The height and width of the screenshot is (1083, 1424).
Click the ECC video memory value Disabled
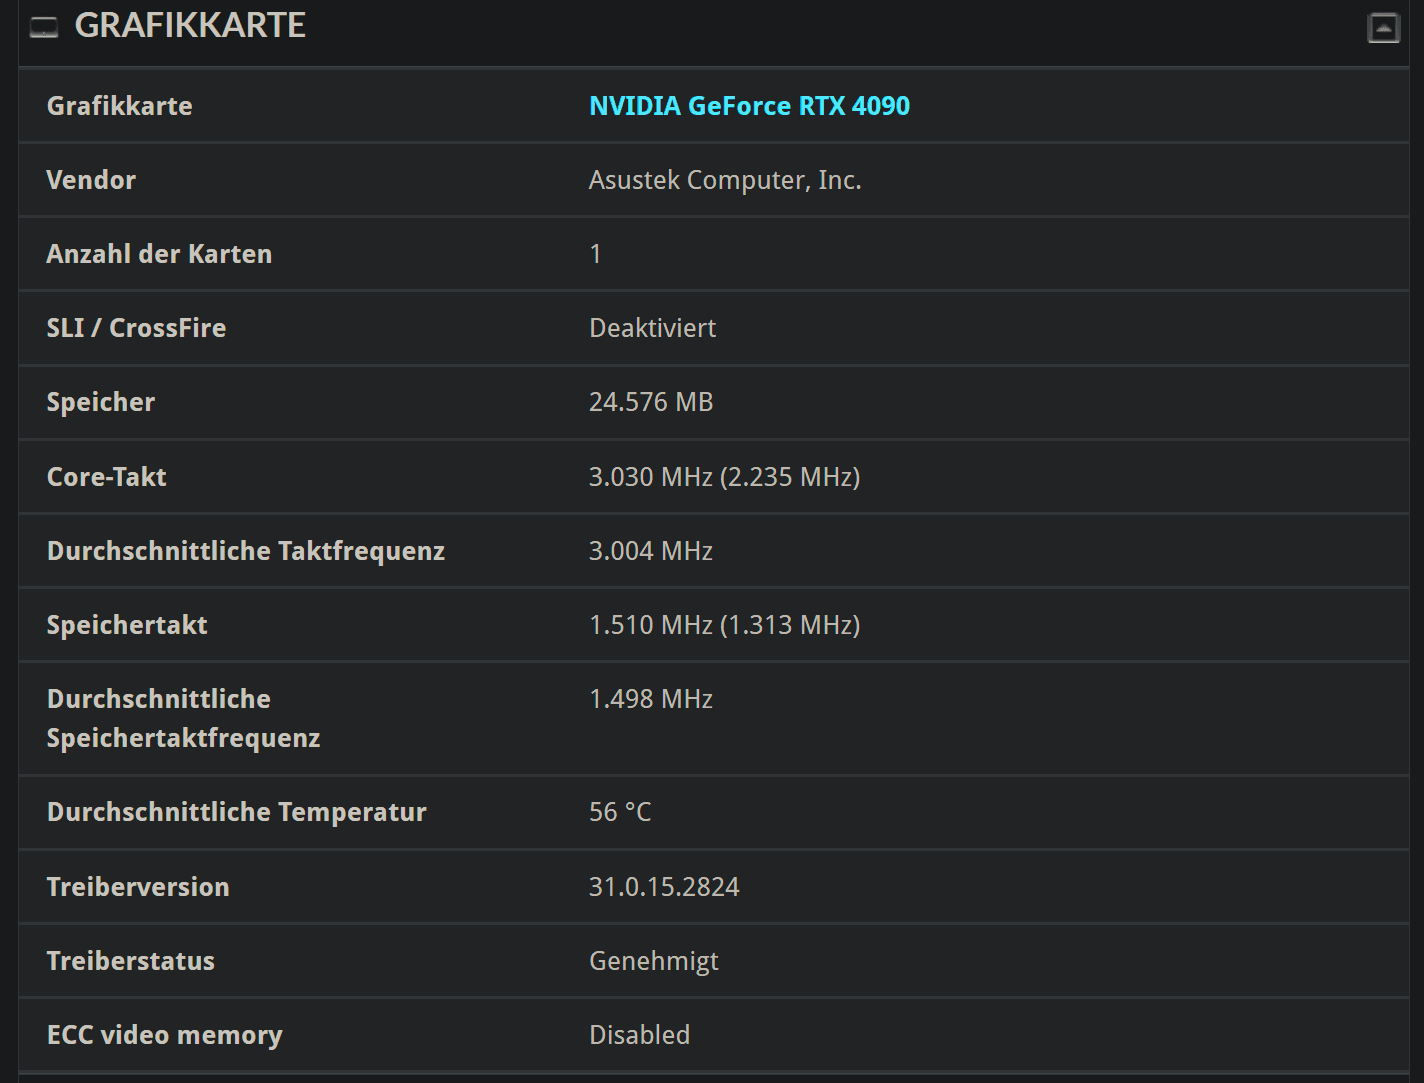pos(640,1035)
